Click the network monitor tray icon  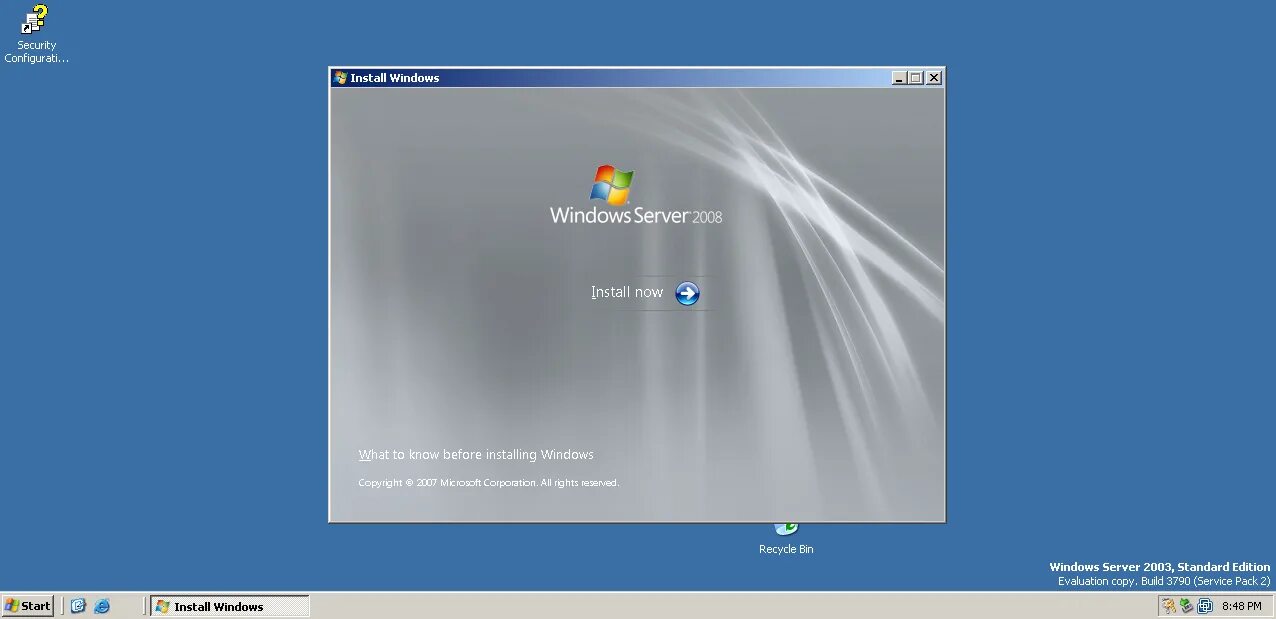point(1205,606)
